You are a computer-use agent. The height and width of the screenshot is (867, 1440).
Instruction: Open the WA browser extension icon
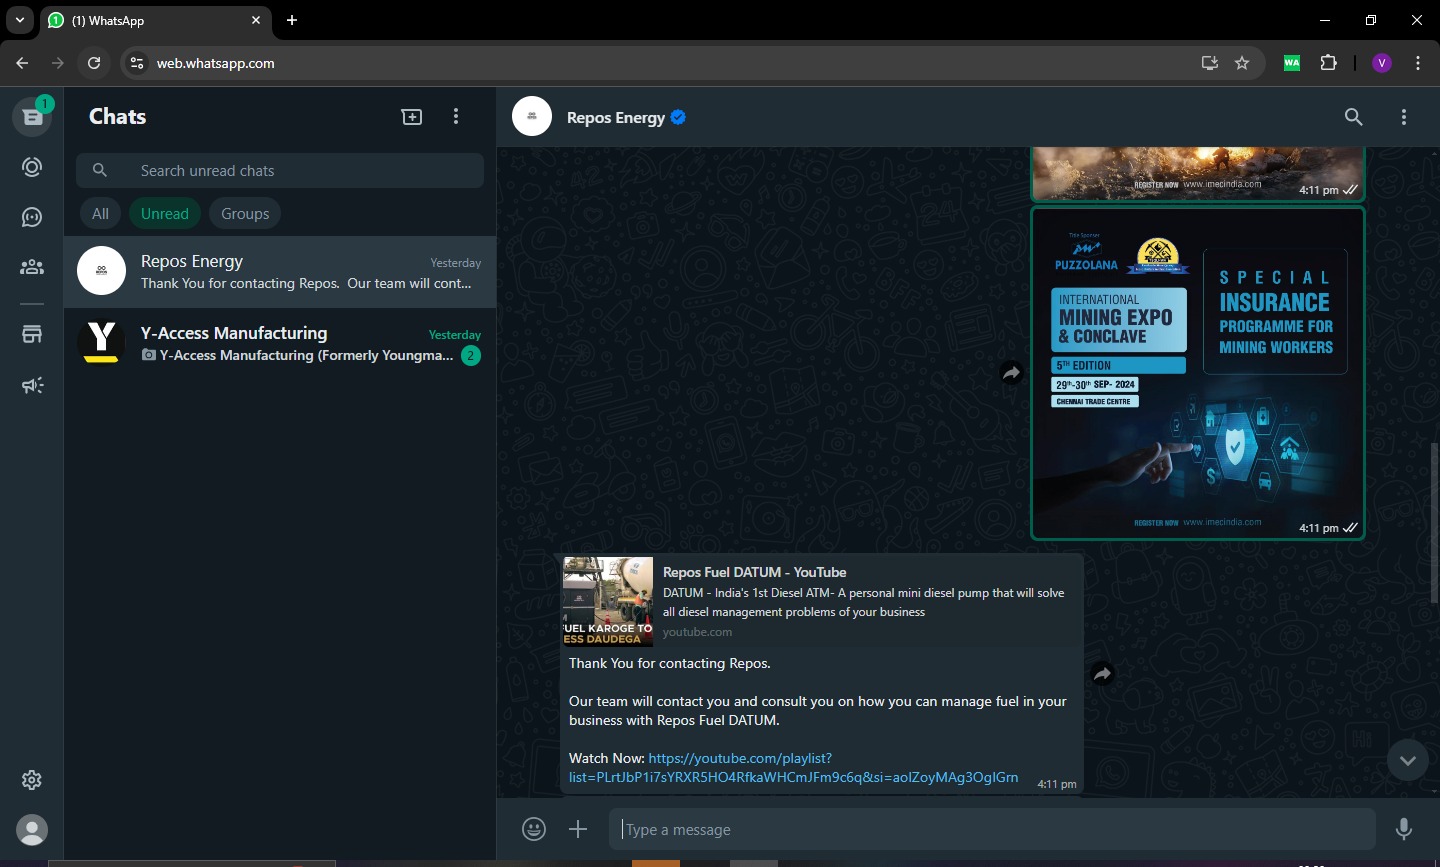(1292, 63)
